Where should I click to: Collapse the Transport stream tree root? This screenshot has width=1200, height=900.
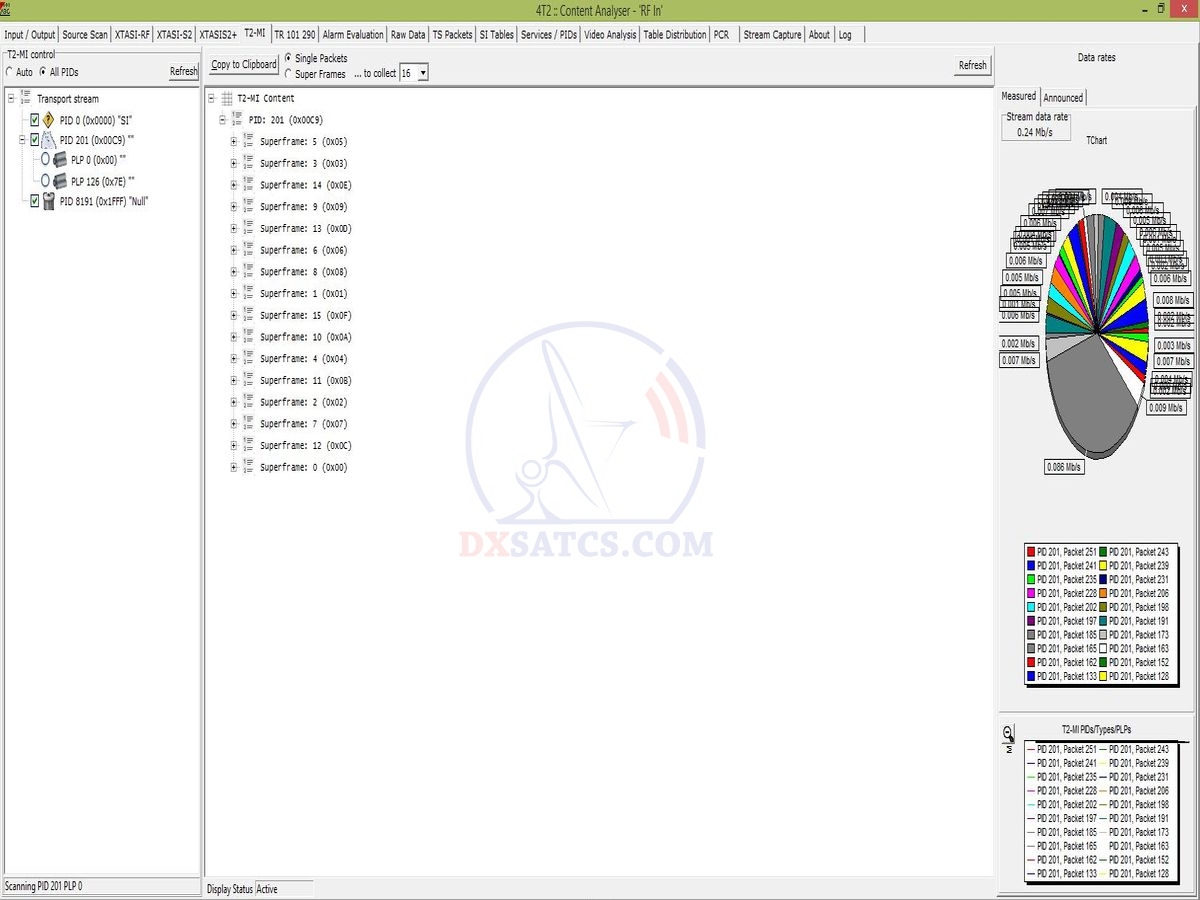[x=11, y=98]
